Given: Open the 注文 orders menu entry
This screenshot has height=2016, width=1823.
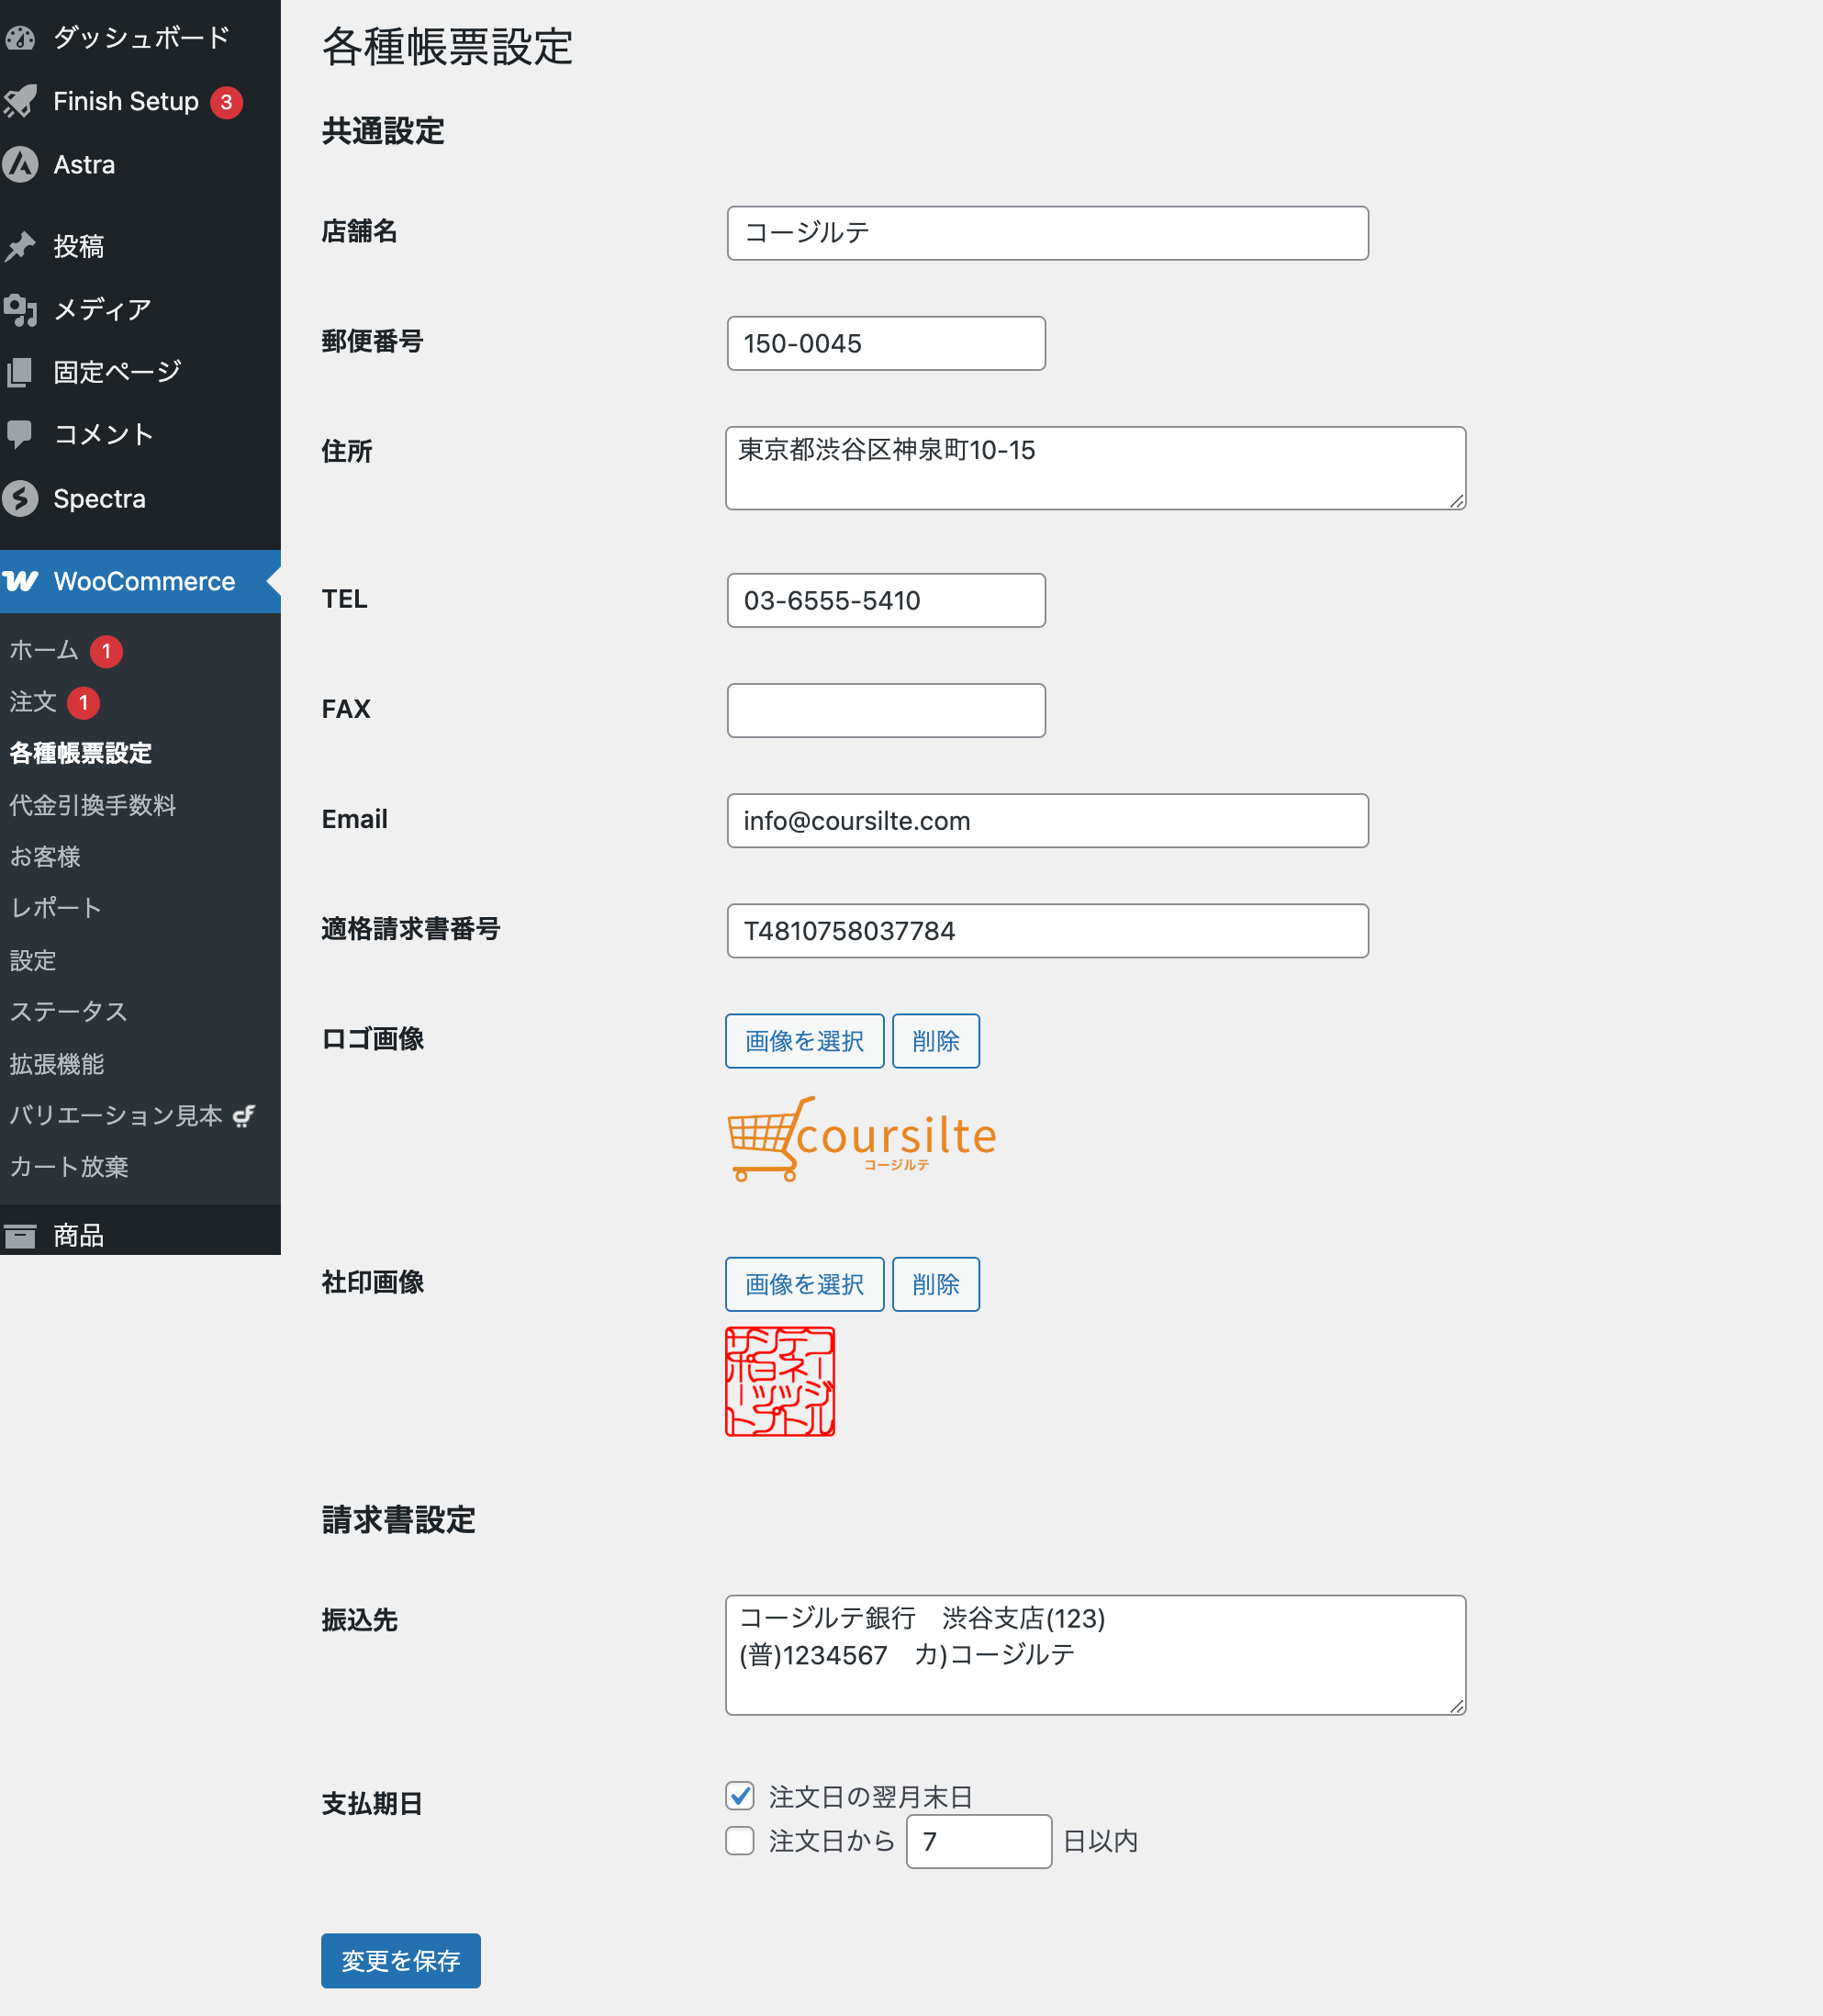Looking at the screenshot, I should click(33, 702).
